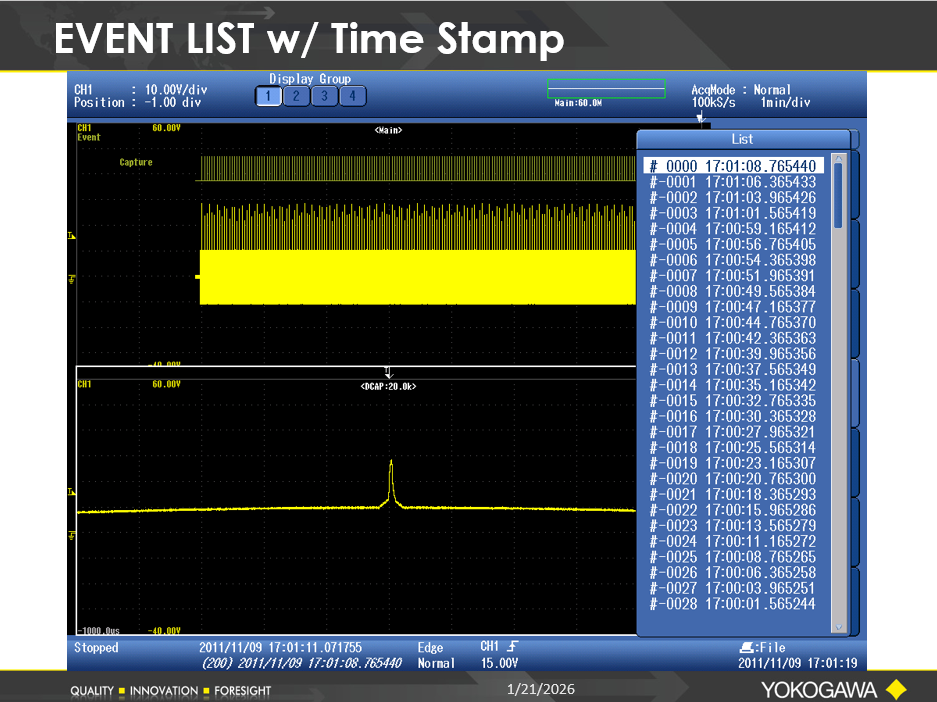The width and height of the screenshot is (937, 702).
Task: Click the DCAP zoom position marker arrow
Action: (x=389, y=372)
